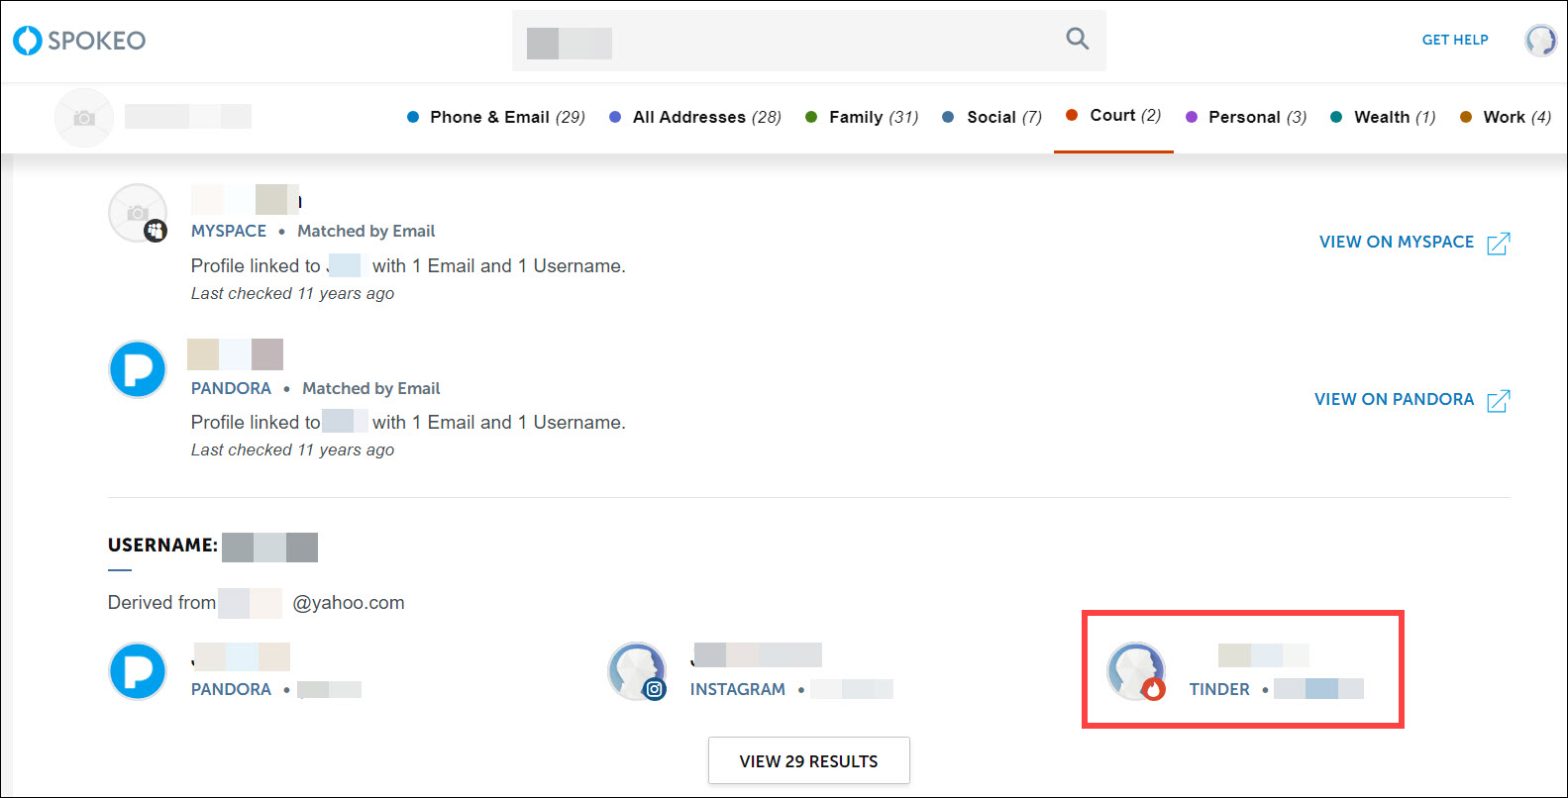The image size is (1568, 798).
Task: Click the Tinder label link
Action: (x=1220, y=689)
